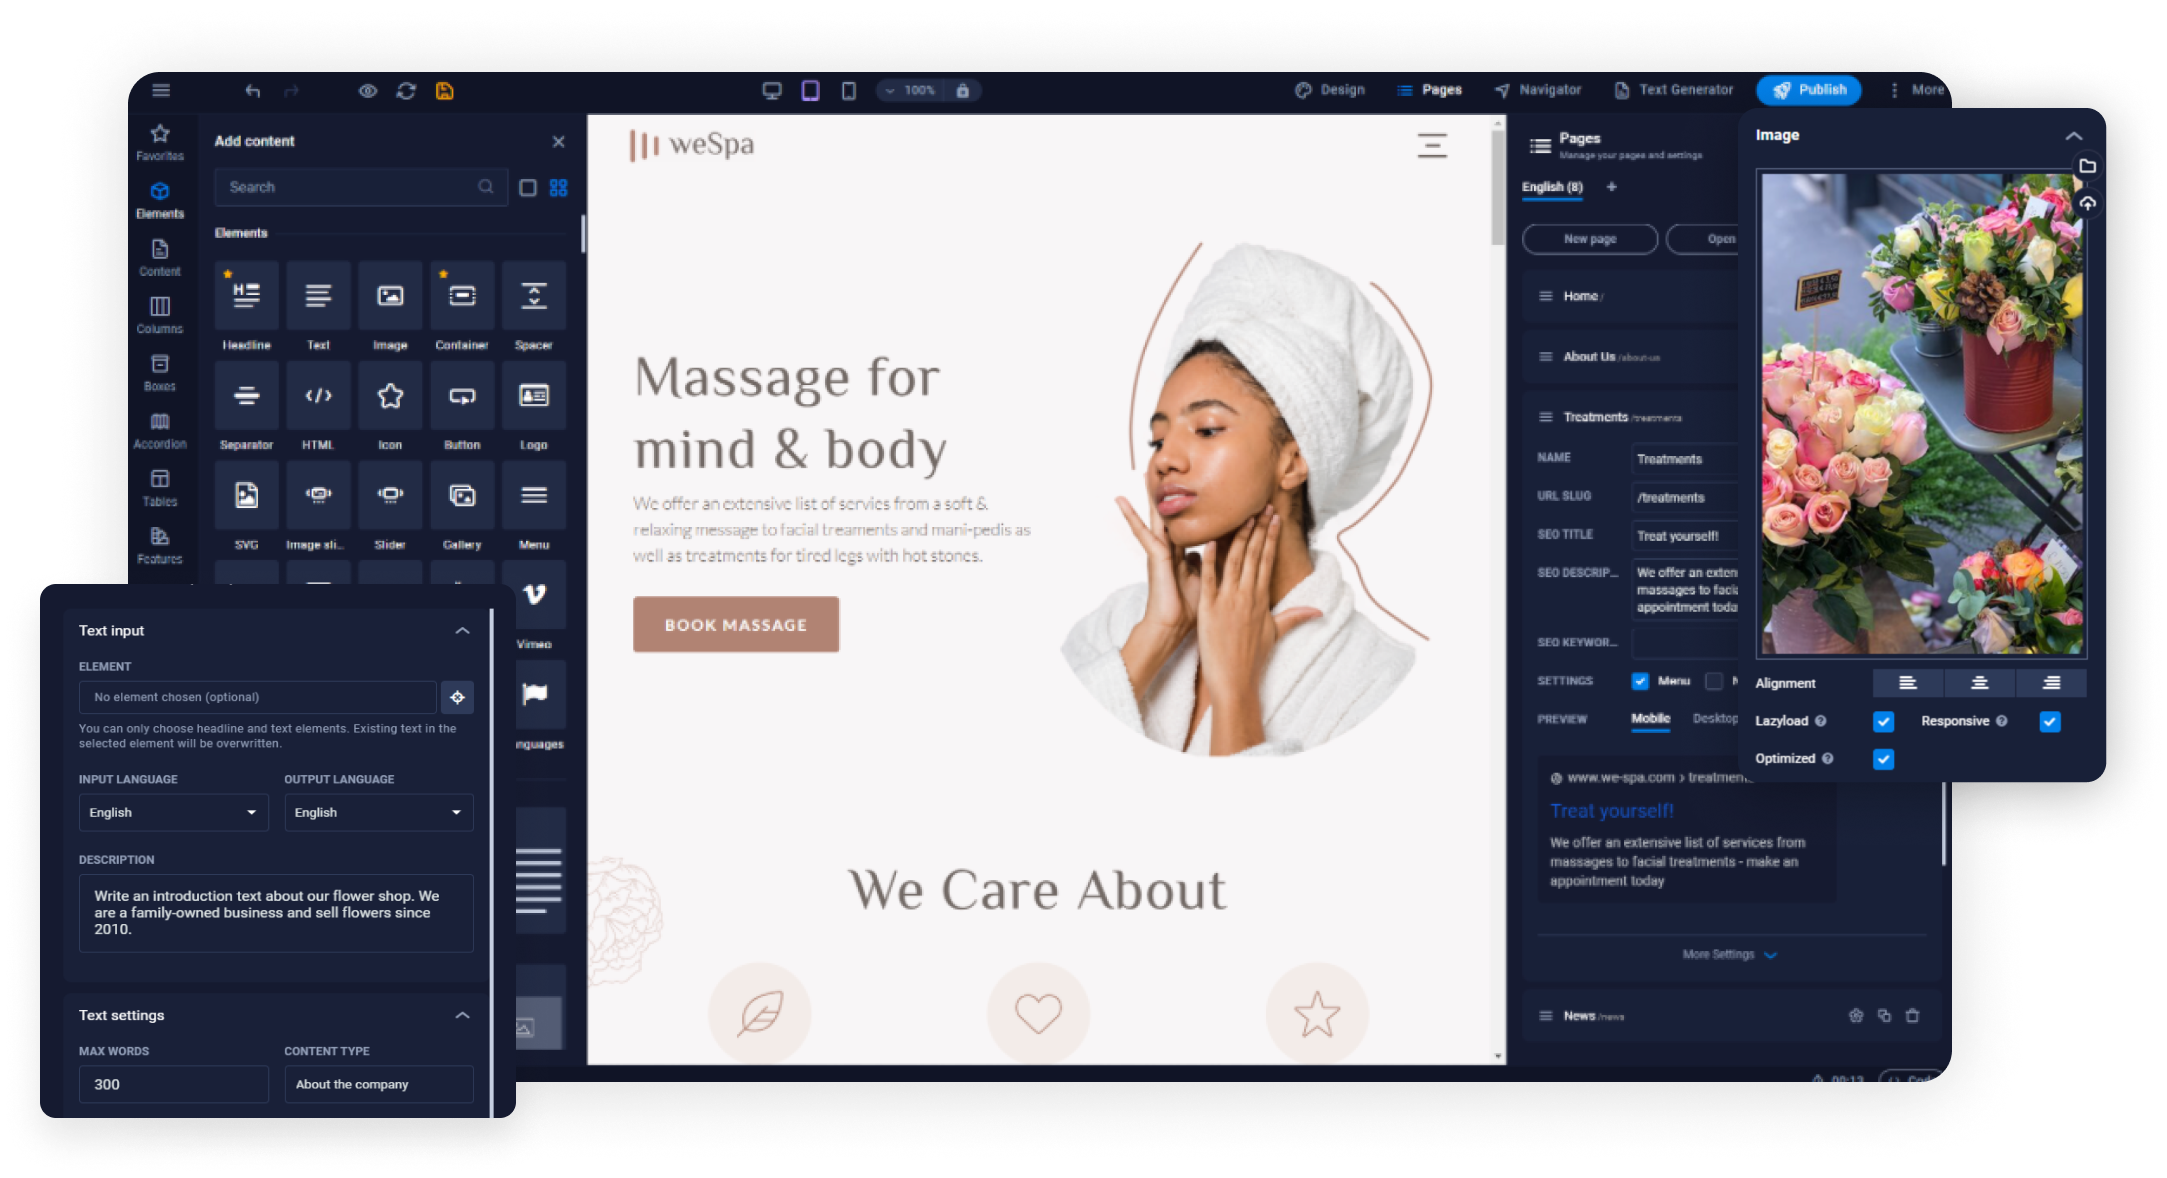This screenshot has width=2167, height=1178.
Task: Open Output Language English dropdown
Action: (x=376, y=812)
